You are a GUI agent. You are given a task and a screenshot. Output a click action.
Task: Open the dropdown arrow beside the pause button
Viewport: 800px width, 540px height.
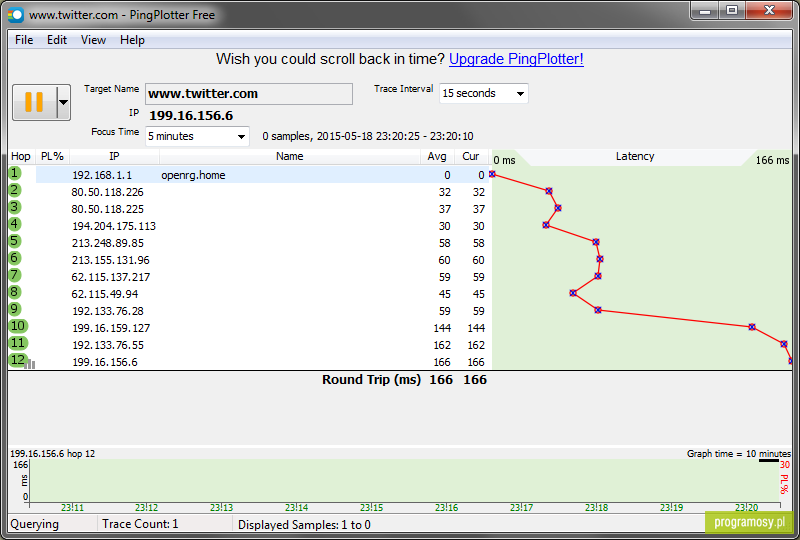[63, 102]
